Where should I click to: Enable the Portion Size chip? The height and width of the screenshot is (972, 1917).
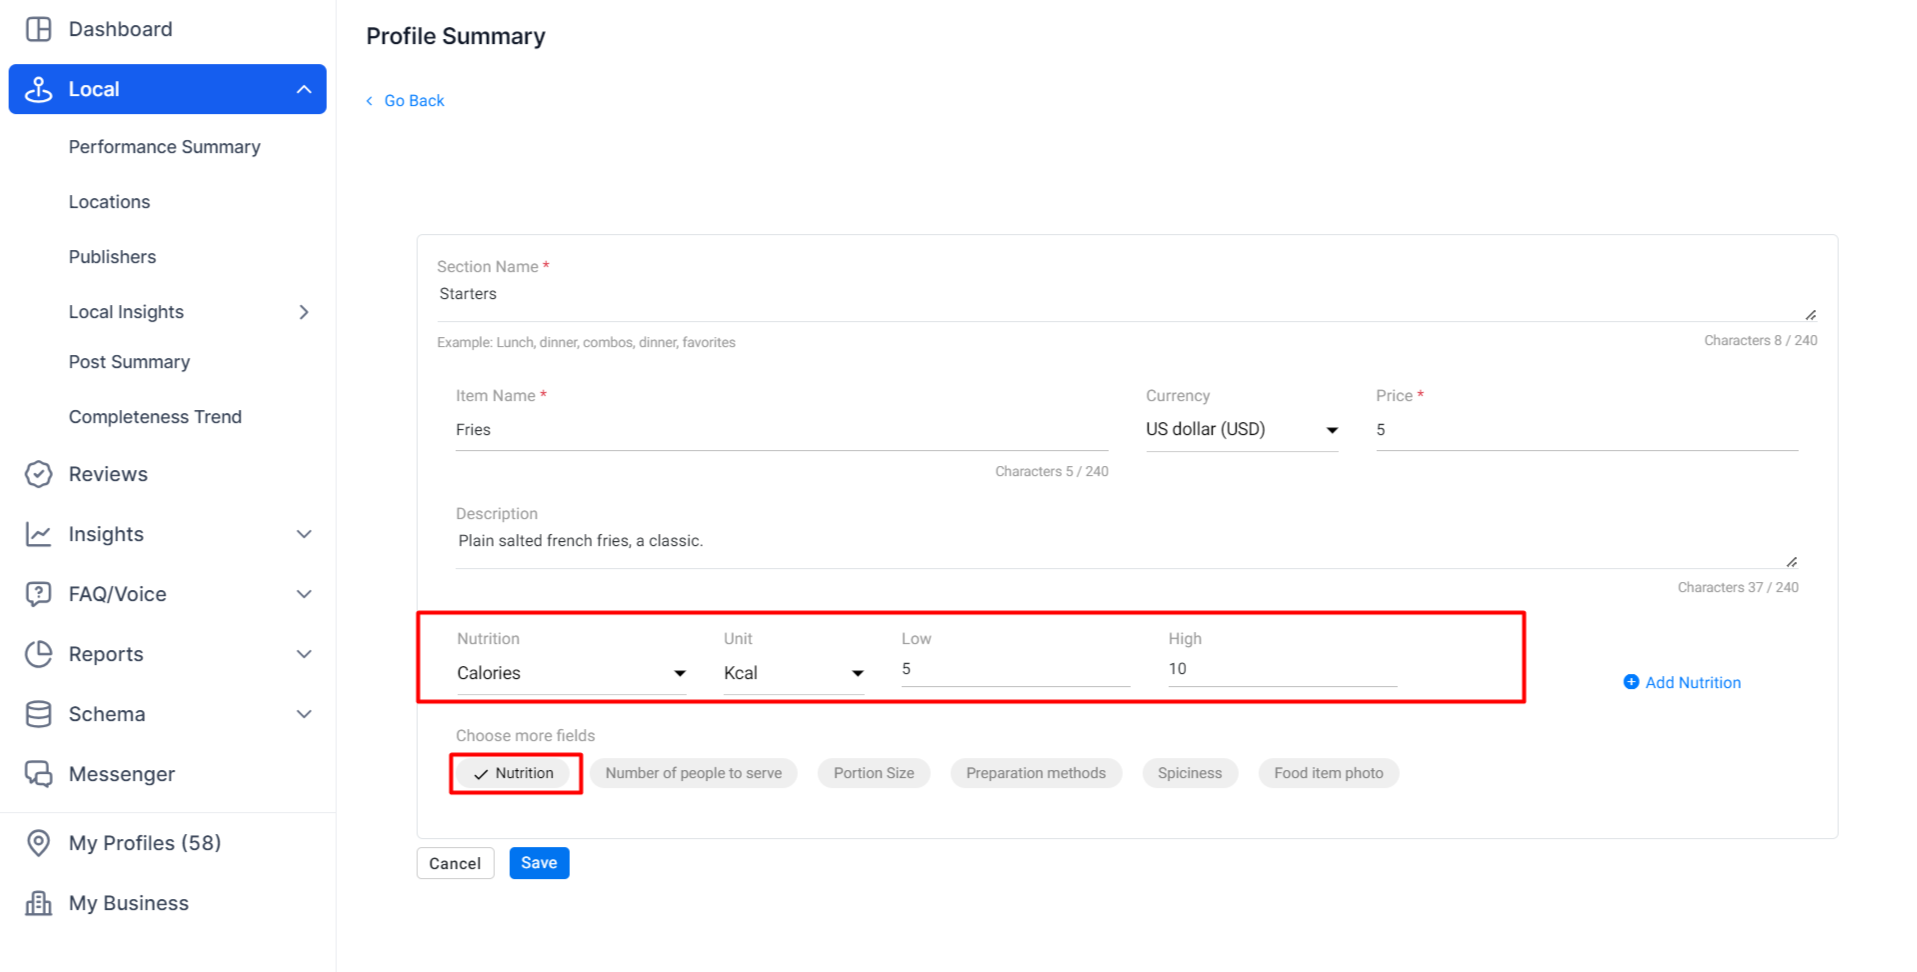click(x=874, y=773)
